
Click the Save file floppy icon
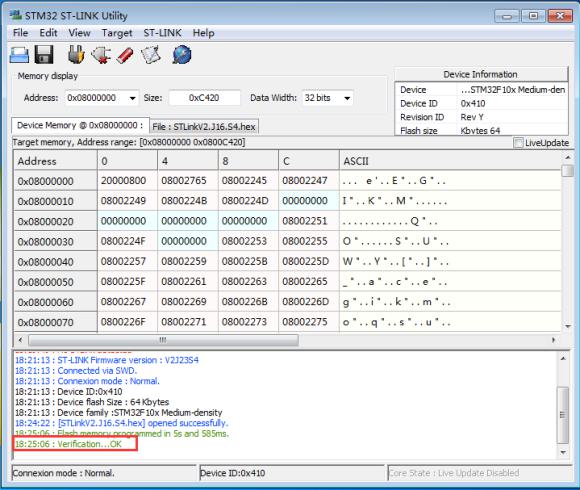click(44, 55)
